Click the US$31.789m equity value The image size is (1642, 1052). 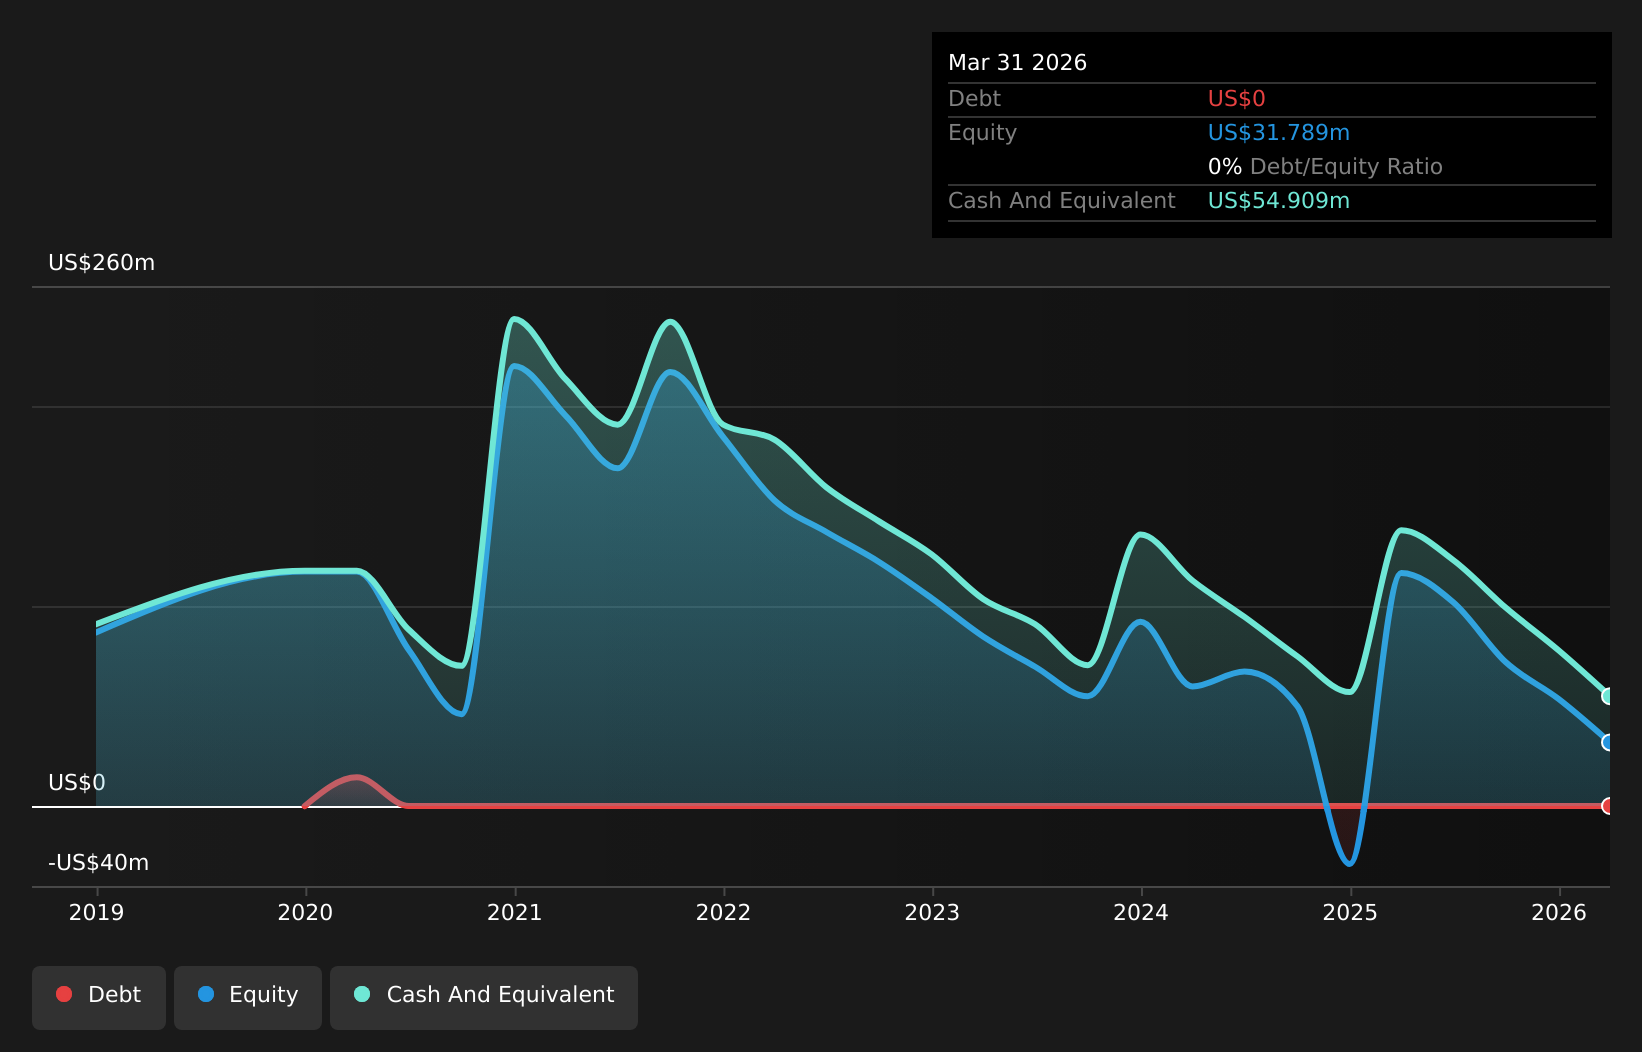1279,133
